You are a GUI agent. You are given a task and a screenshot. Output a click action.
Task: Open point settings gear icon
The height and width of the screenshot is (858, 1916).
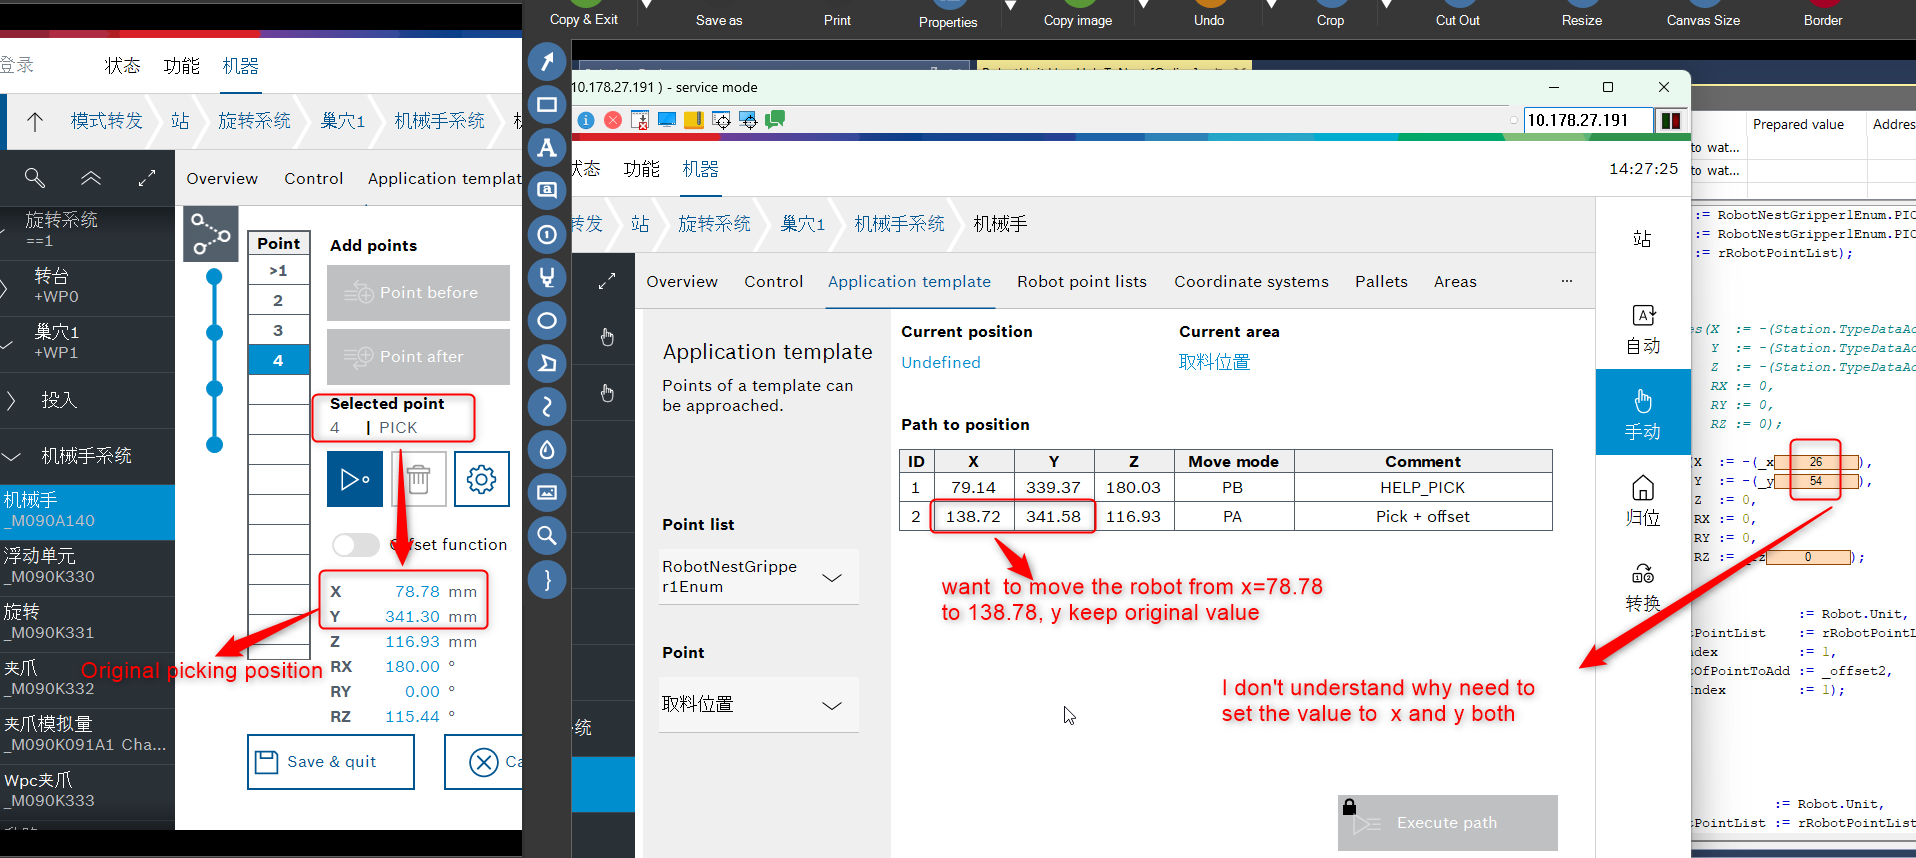click(x=481, y=479)
